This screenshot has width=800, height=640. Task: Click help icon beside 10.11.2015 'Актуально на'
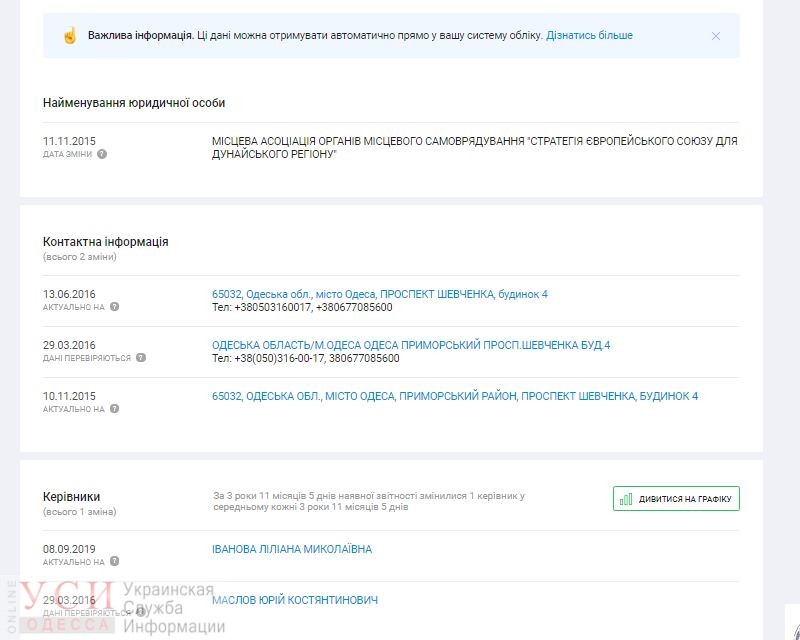click(x=114, y=409)
